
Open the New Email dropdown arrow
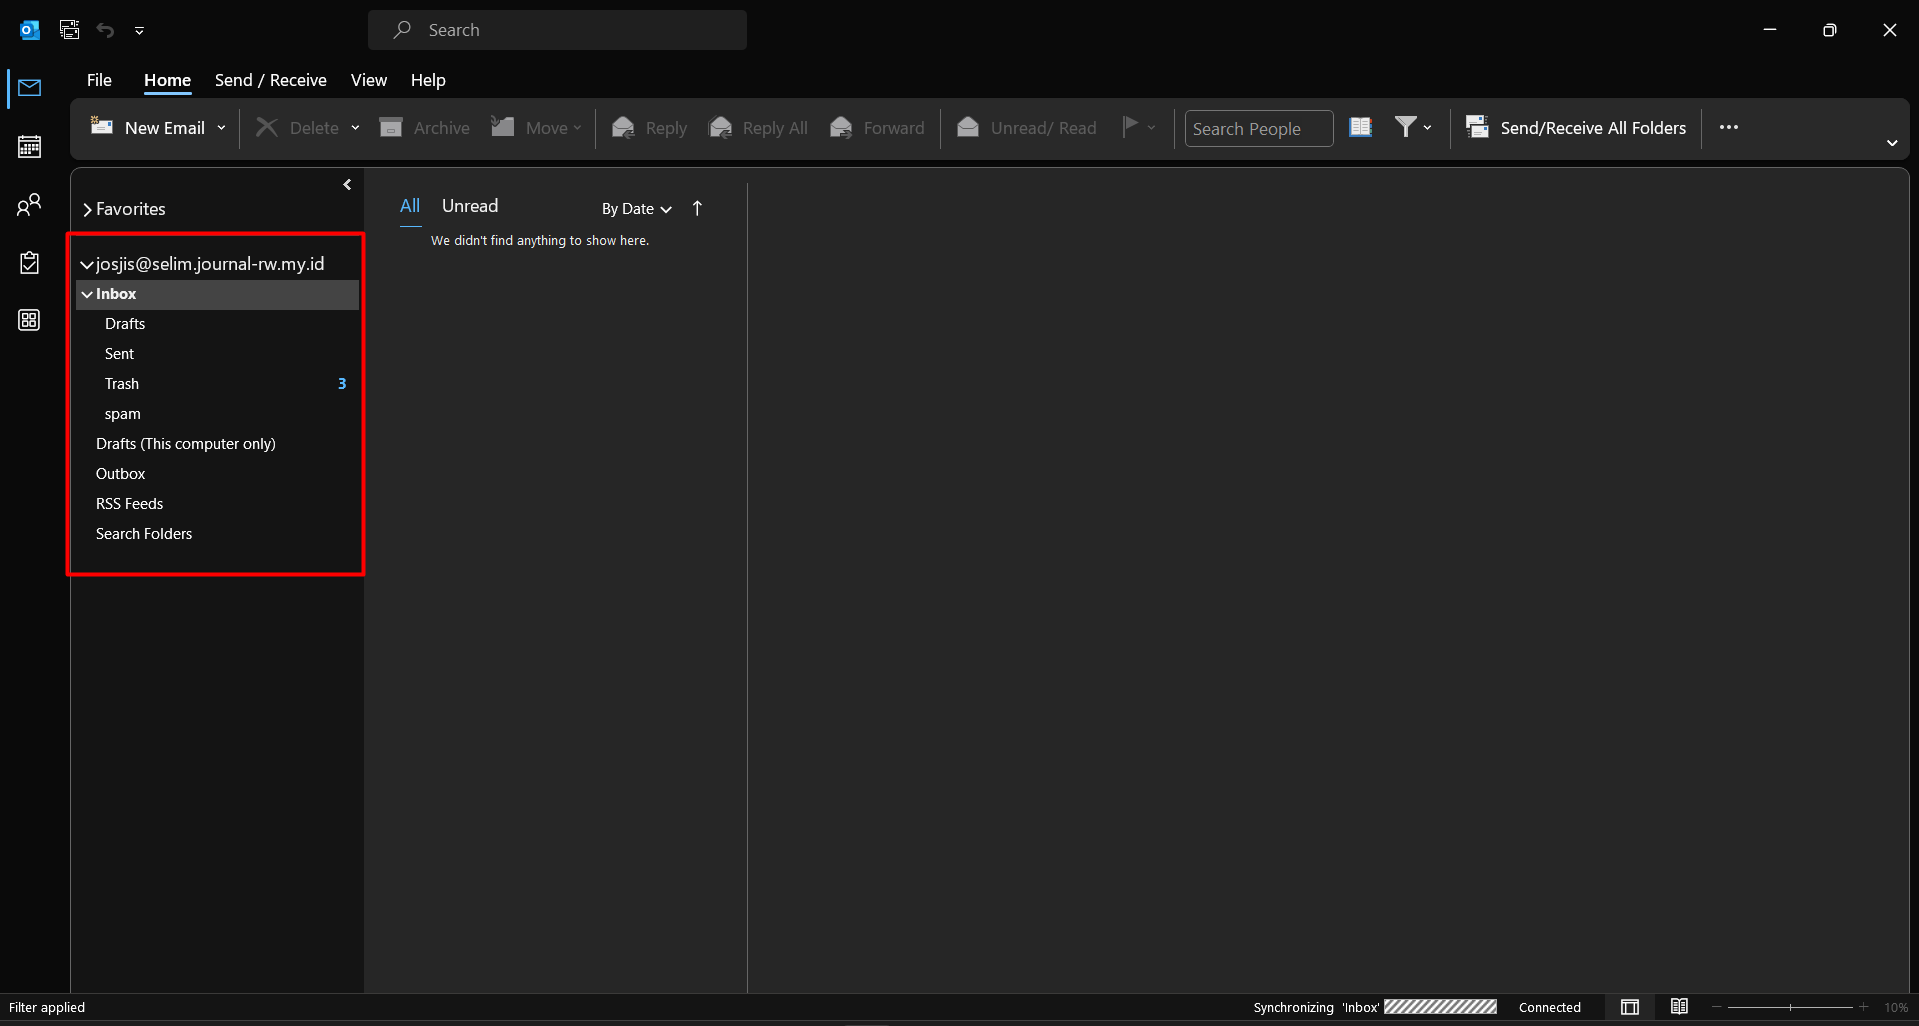click(x=221, y=128)
